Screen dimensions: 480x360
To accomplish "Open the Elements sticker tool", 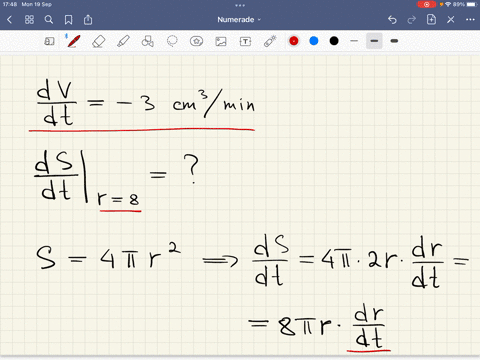I will coord(196,41).
